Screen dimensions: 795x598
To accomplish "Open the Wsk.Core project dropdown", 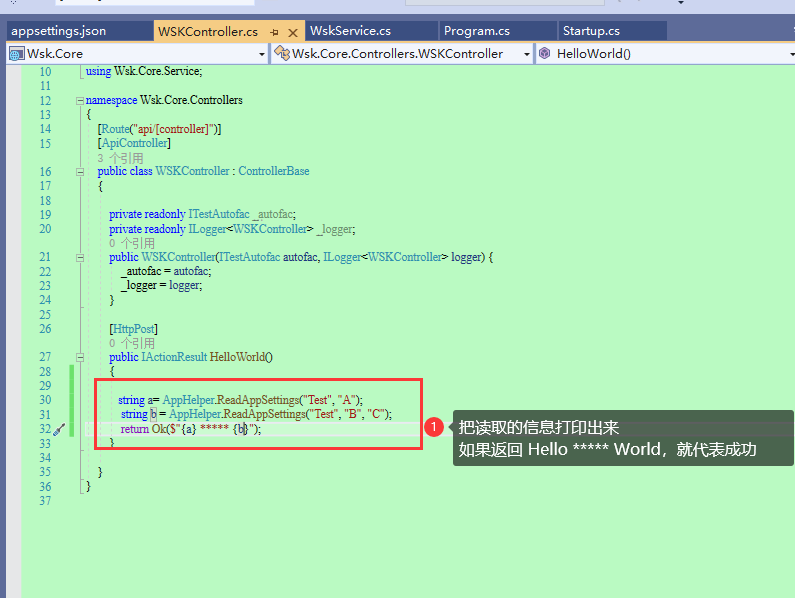I will pyautogui.click(x=262, y=54).
